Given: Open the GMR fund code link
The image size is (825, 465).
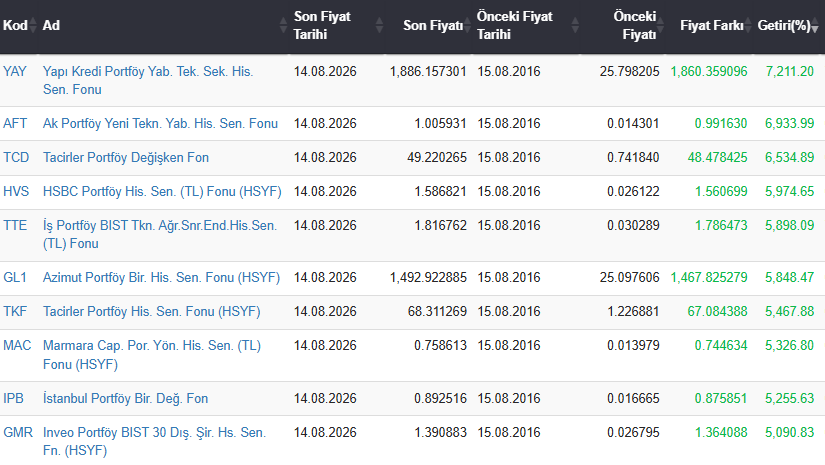Looking at the screenshot, I should point(18,433).
